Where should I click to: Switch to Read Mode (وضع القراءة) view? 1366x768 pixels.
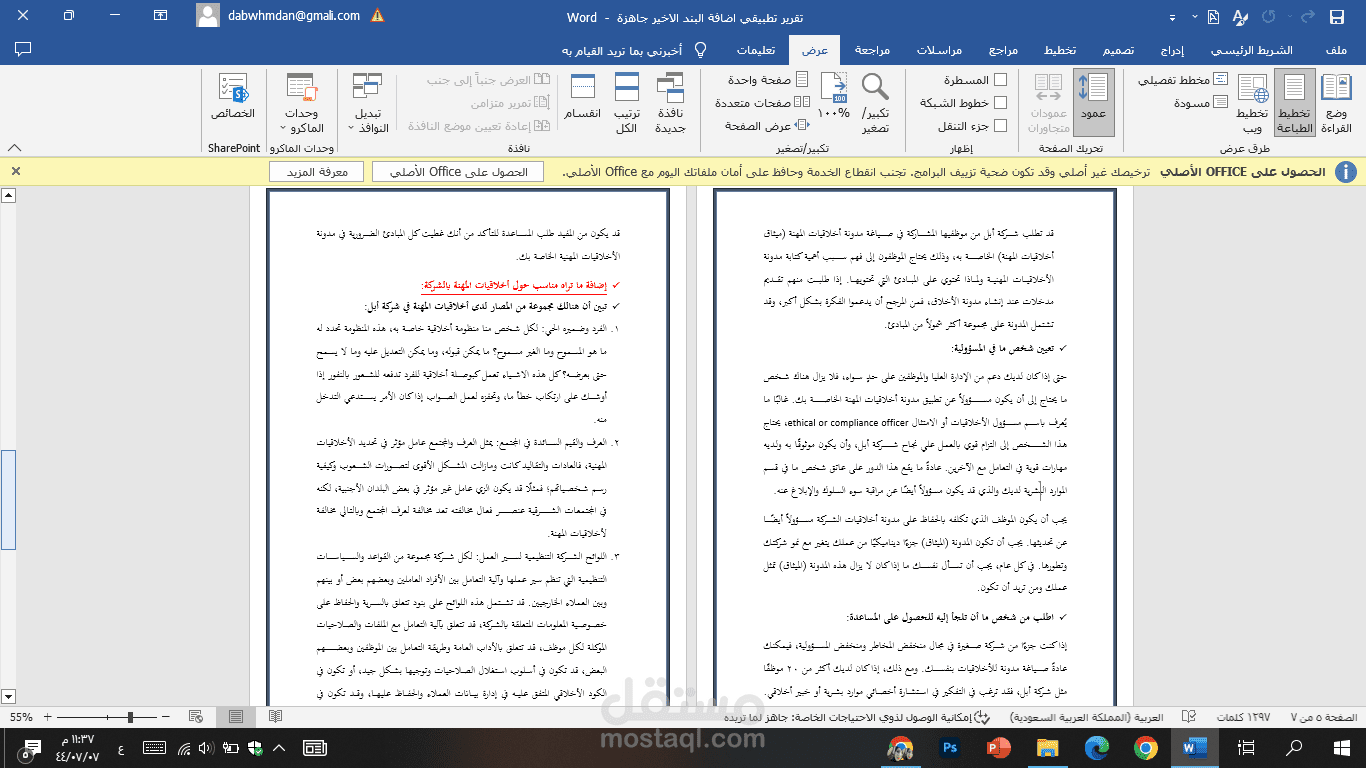coord(1336,103)
